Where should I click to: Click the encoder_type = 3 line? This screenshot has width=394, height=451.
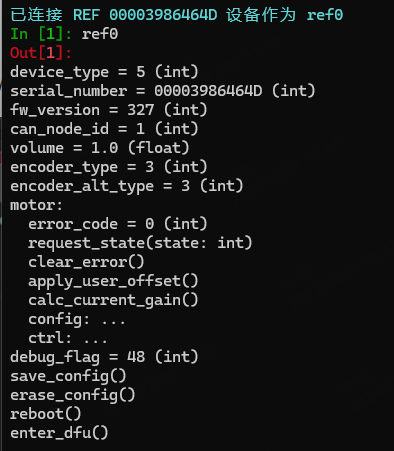tap(109, 167)
